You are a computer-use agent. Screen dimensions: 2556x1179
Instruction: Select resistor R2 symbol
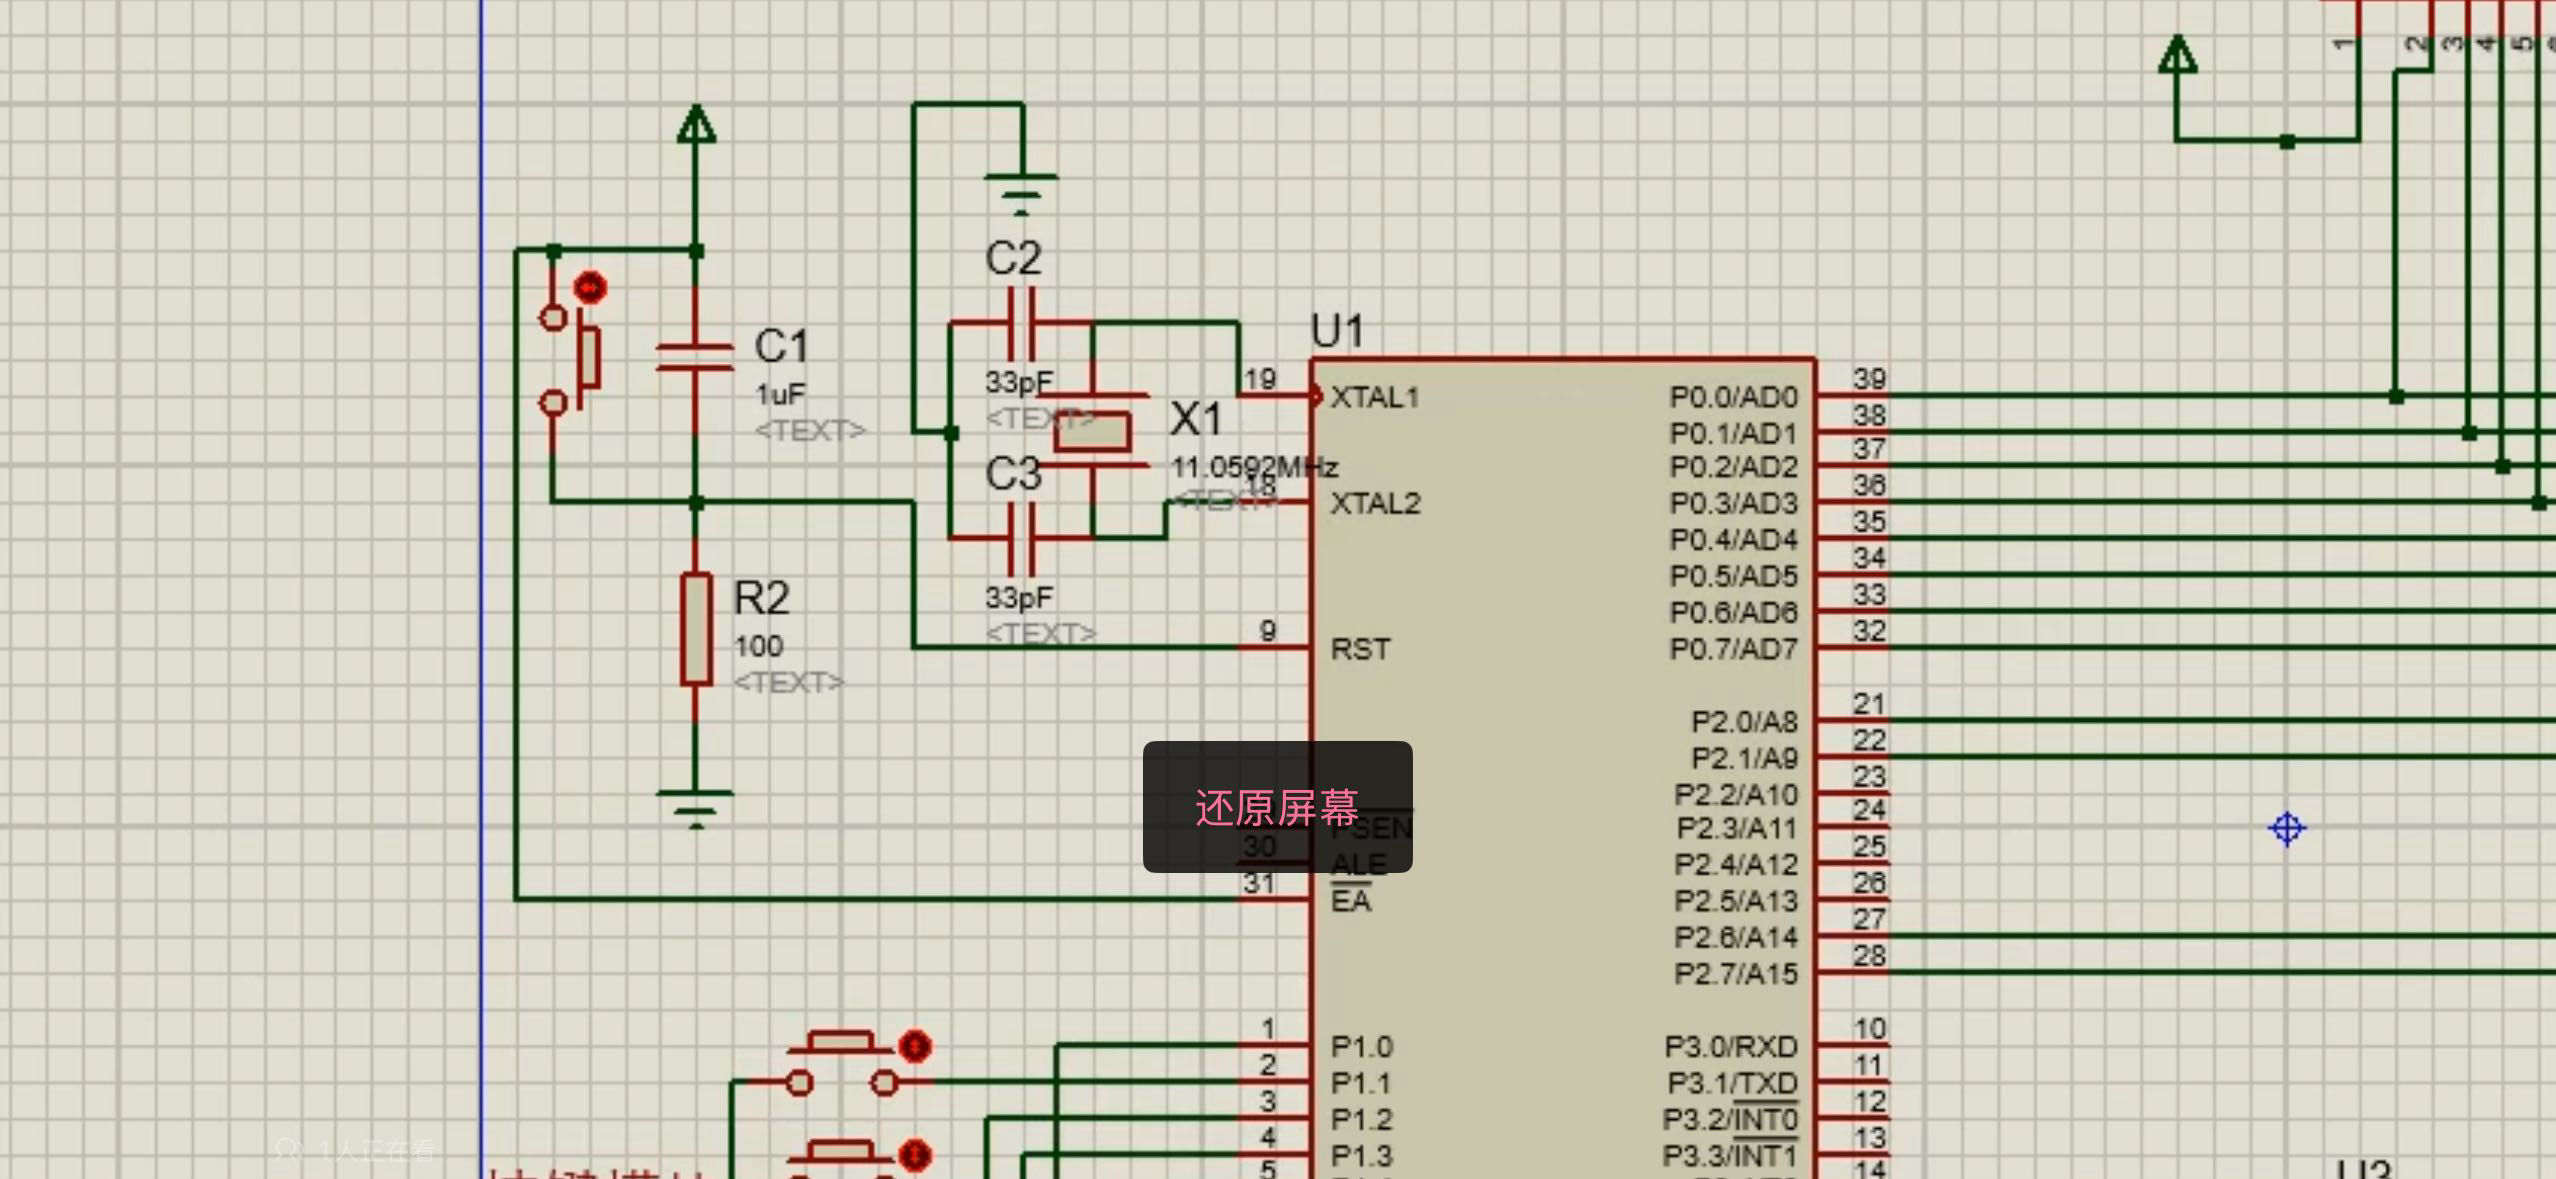[696, 629]
